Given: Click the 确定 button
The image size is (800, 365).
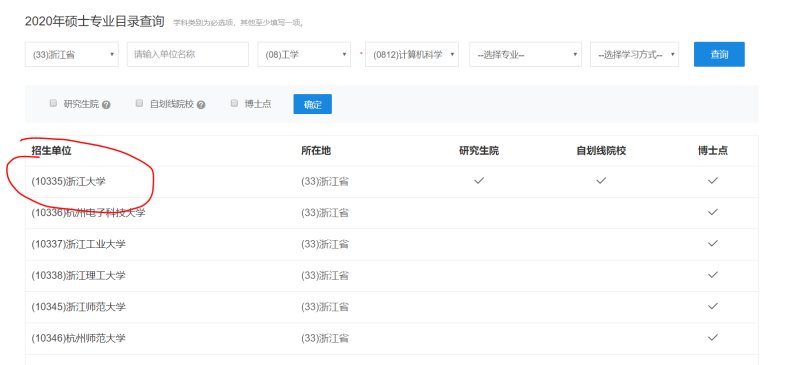Looking at the screenshot, I should click(313, 104).
